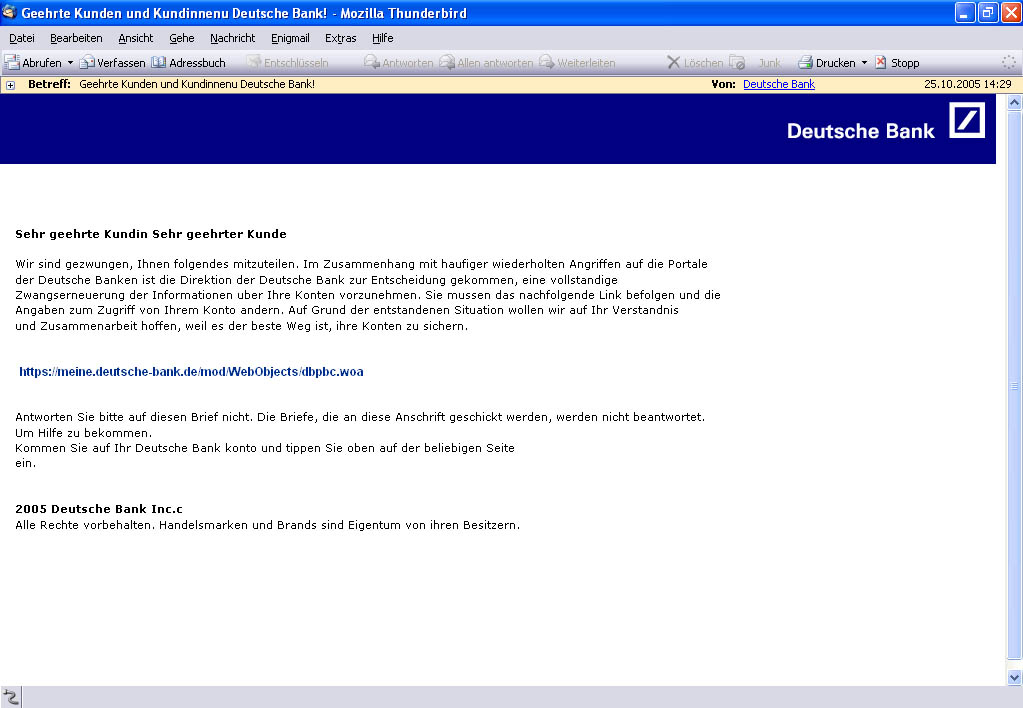
Task: Open the Drucken dropdown arrow
Action: pos(864,63)
